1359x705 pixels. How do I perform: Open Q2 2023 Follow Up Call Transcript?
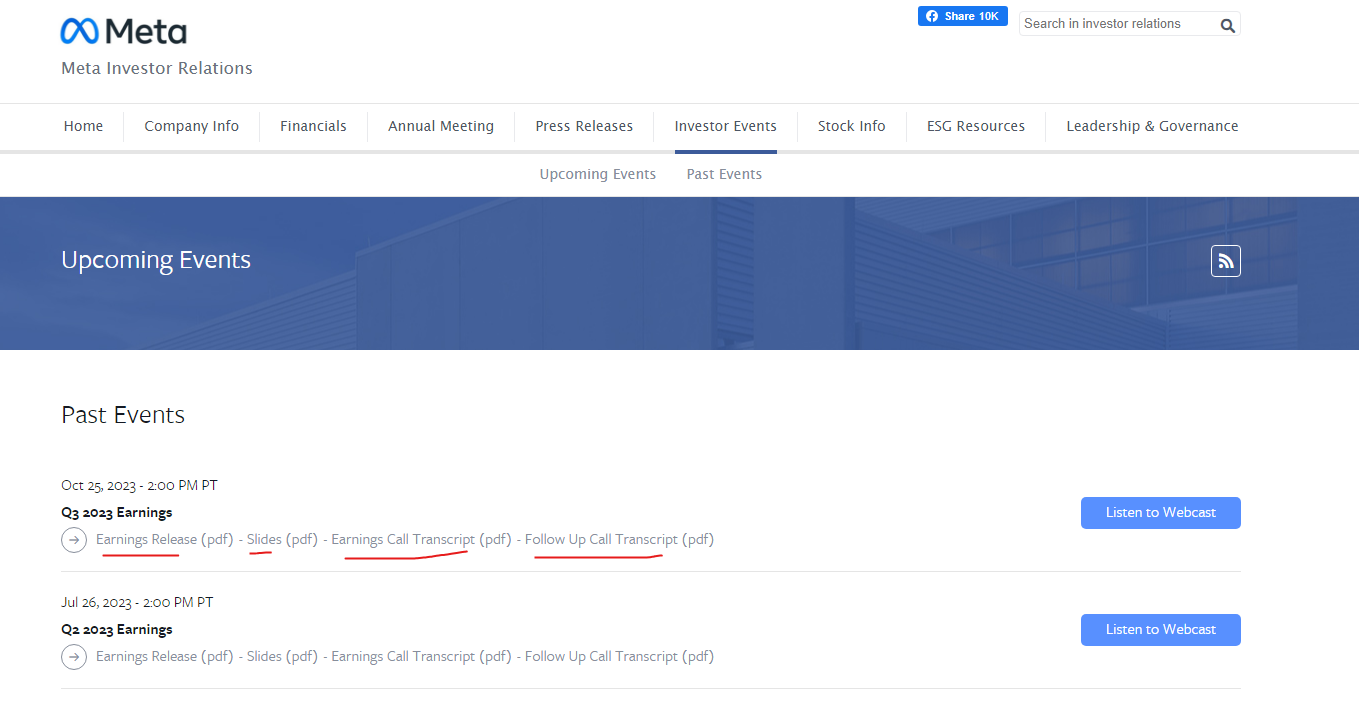pos(619,657)
